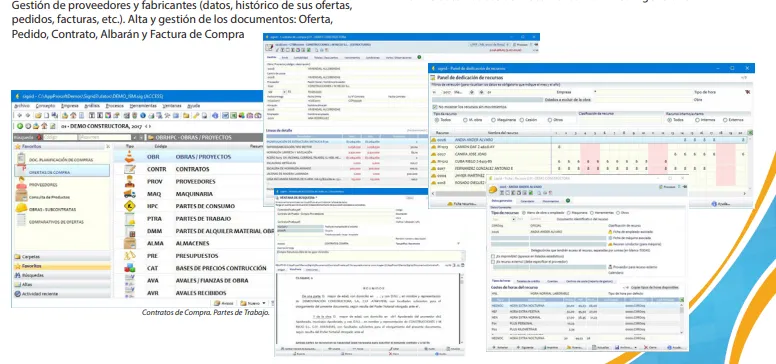776x364 pixels.
Task: Open Doc. Planificación de Compras favorite
Action: 61,160
